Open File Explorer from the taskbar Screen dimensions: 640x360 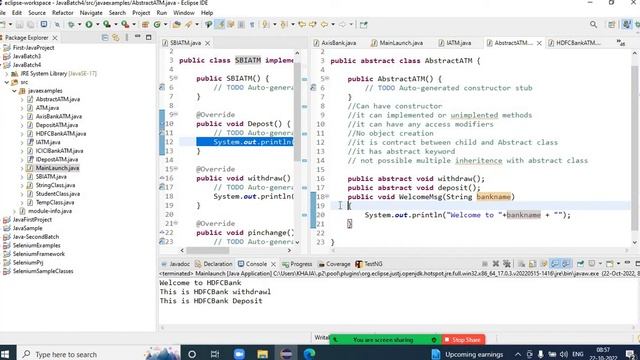click(262, 353)
